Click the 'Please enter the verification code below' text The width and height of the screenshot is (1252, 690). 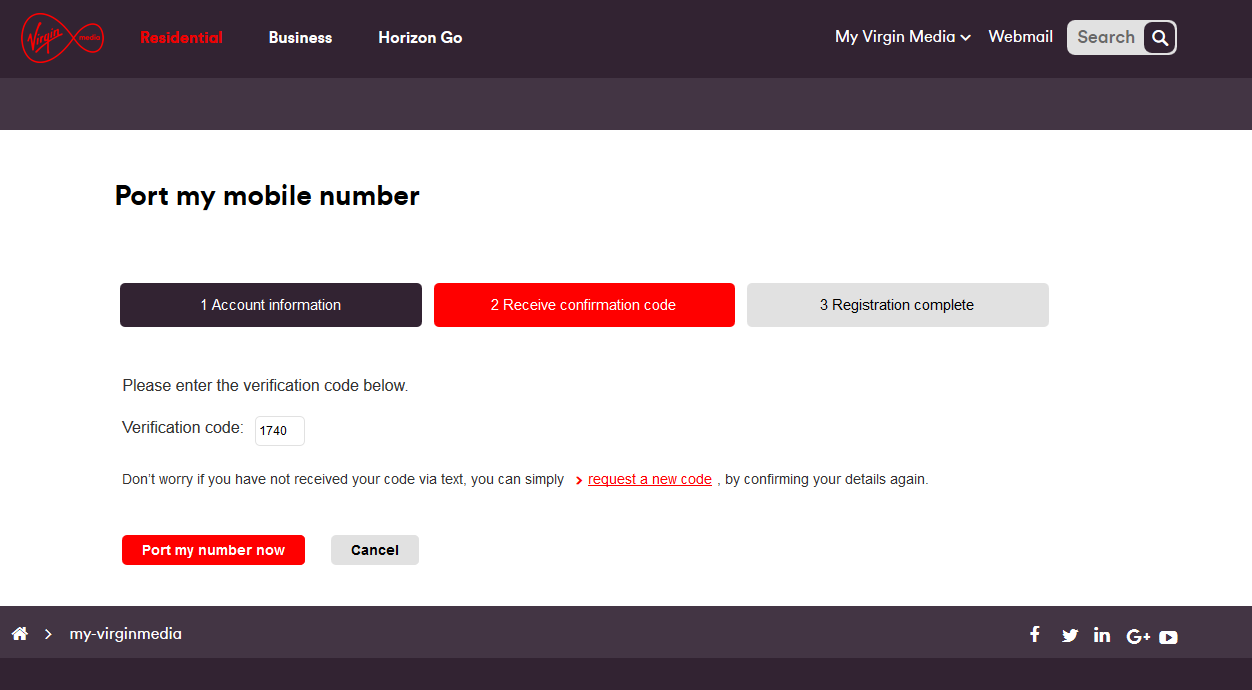click(x=265, y=386)
